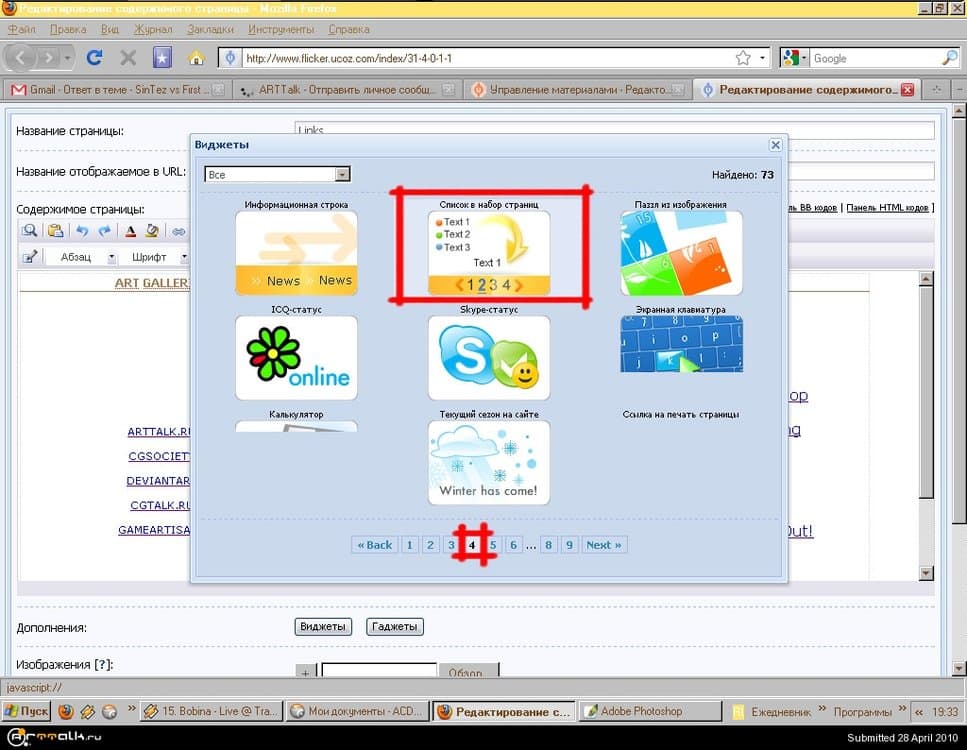The width and height of the screenshot is (967, 750).
Task: Click the browser Reload button
Action: pyautogui.click(x=95, y=58)
